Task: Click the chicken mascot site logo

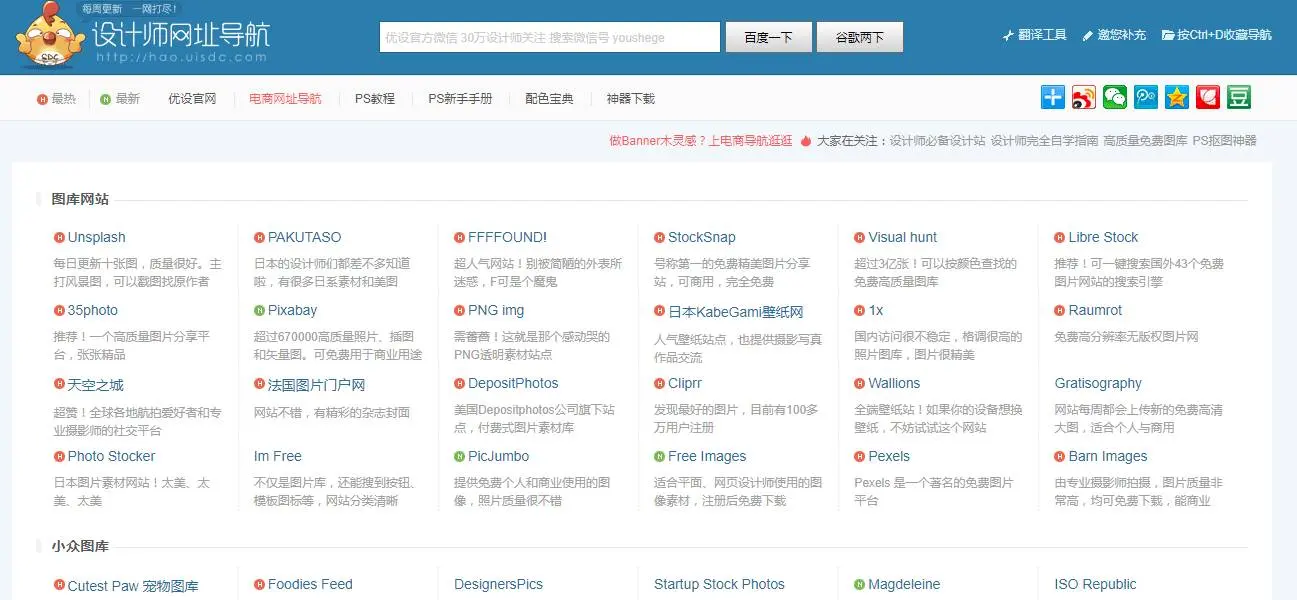Action: coord(48,36)
